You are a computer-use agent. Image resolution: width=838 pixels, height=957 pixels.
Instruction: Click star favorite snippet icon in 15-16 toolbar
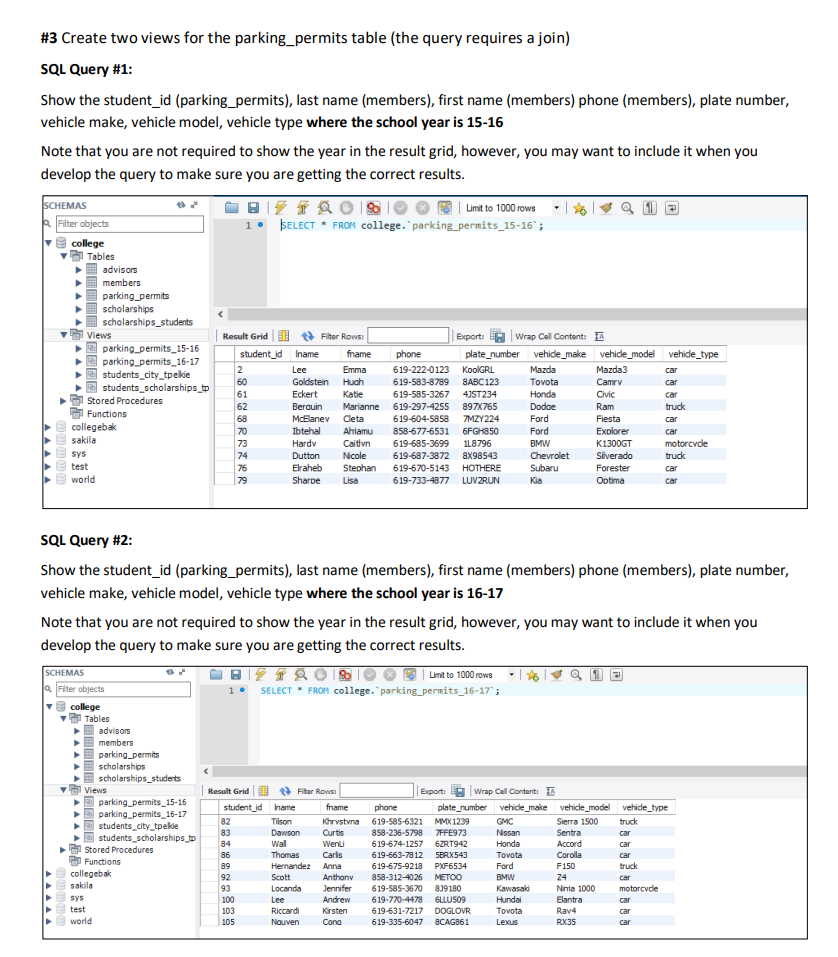[x=579, y=209]
